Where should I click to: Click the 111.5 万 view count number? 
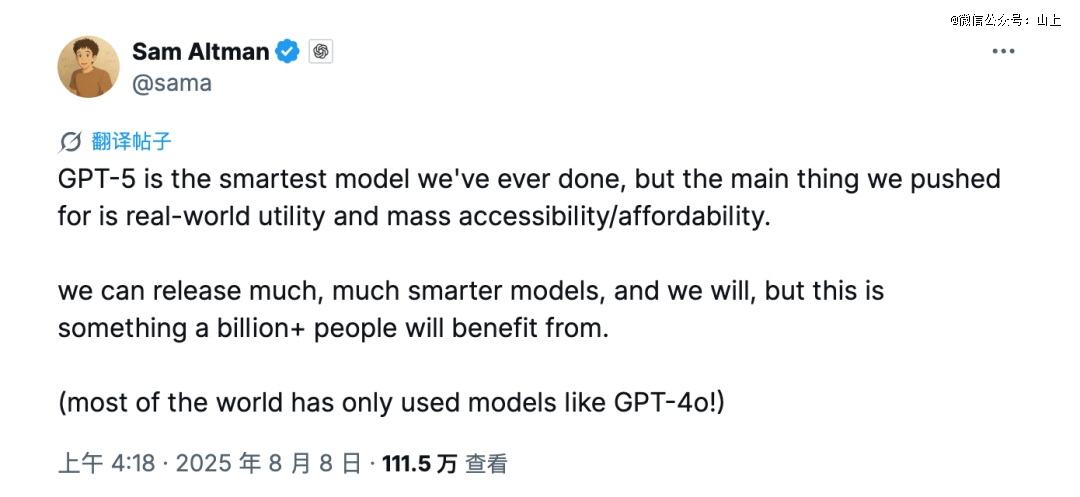pos(420,464)
